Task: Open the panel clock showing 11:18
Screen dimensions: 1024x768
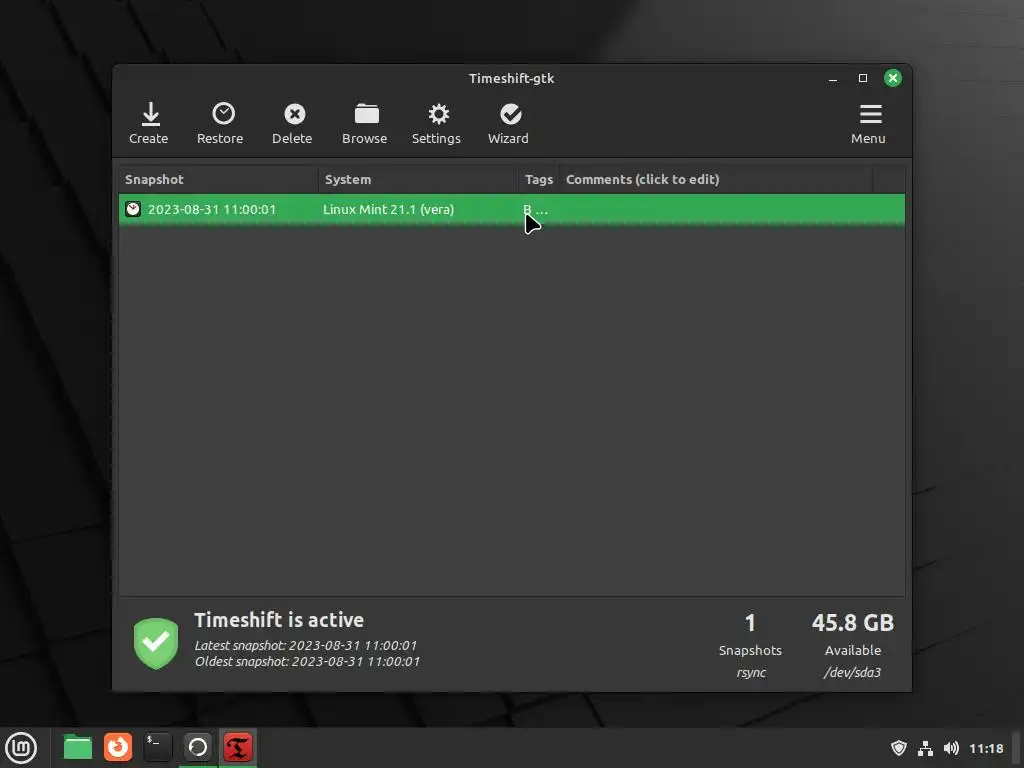Action: click(x=986, y=748)
